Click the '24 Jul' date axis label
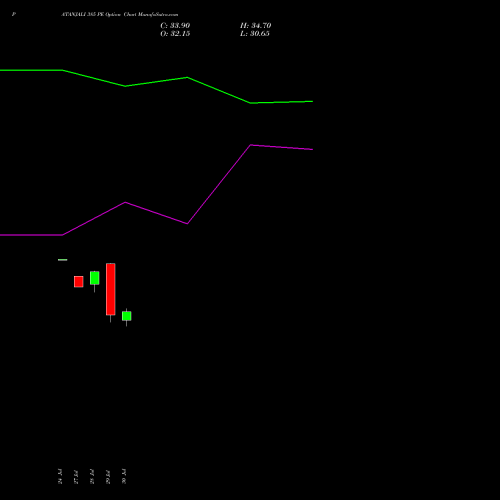500x500 pixels. (60, 476)
